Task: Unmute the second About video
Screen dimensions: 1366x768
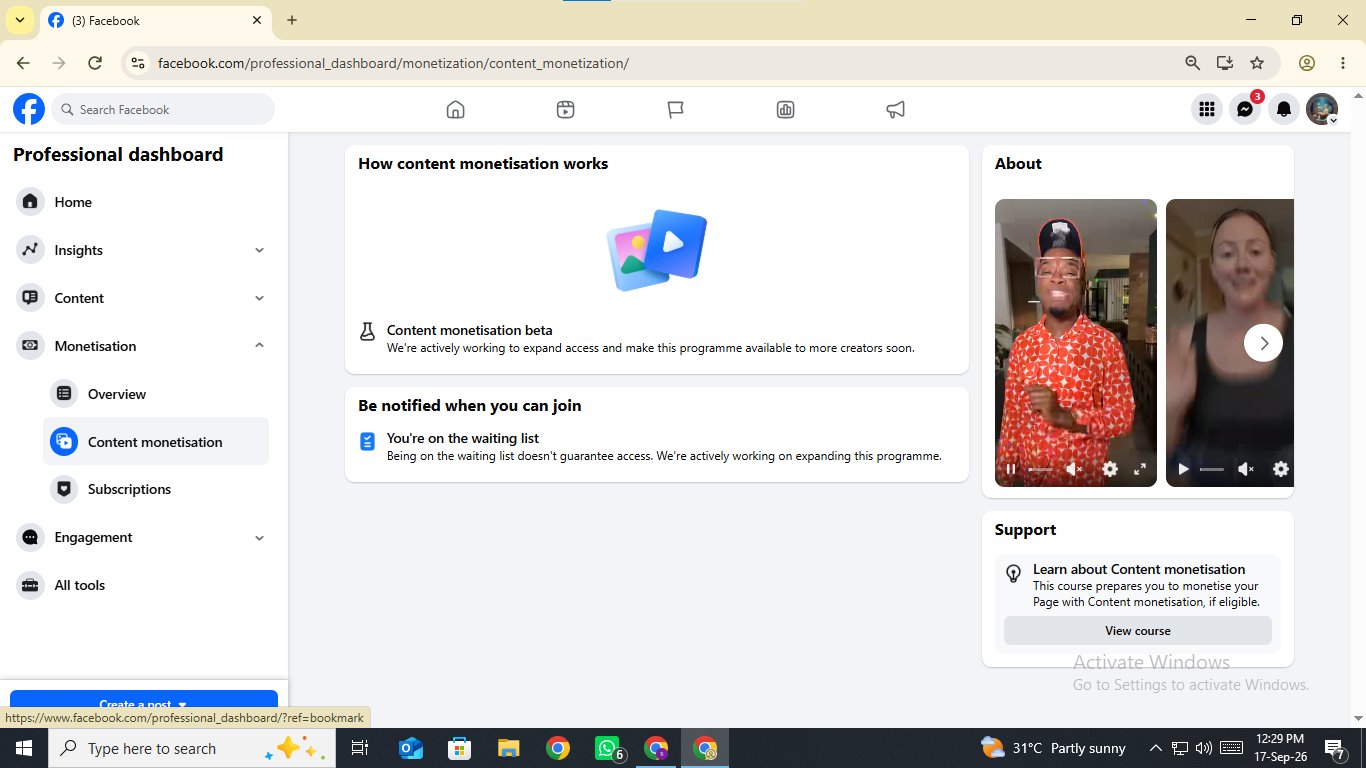Action: coord(1246,469)
